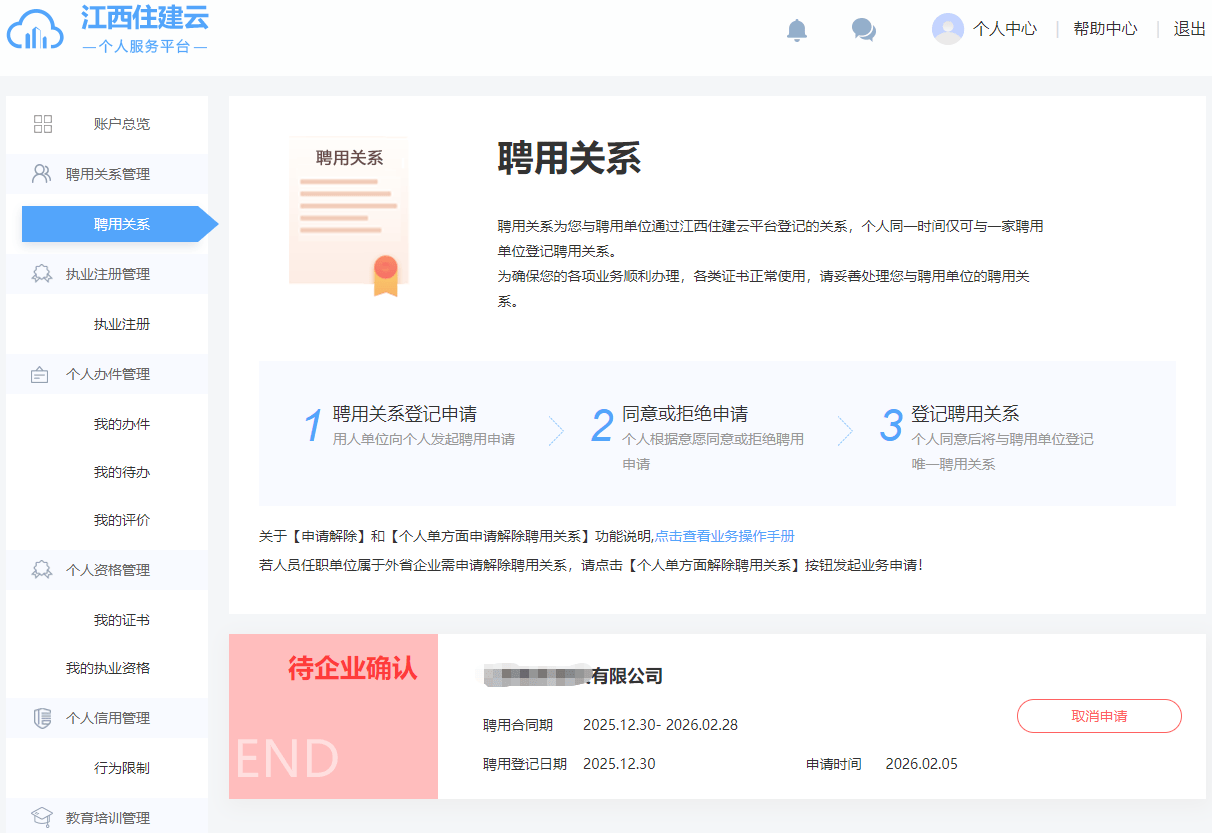
Task: Open the 点击查看业务操作手册 link
Action: point(727,537)
